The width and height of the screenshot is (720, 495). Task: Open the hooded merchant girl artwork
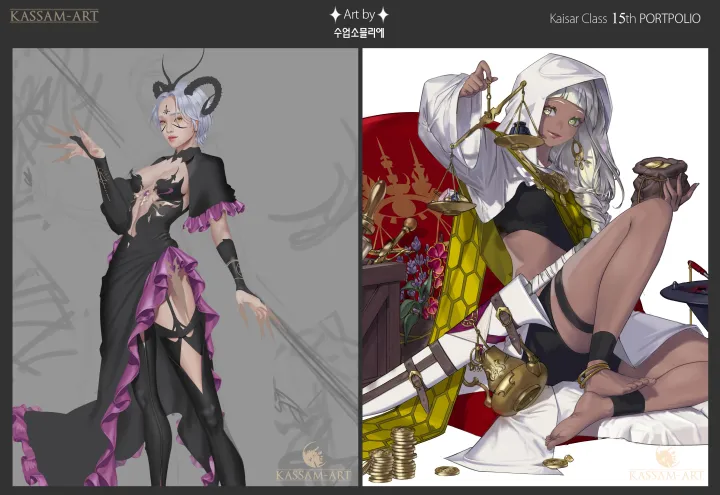click(x=535, y=267)
